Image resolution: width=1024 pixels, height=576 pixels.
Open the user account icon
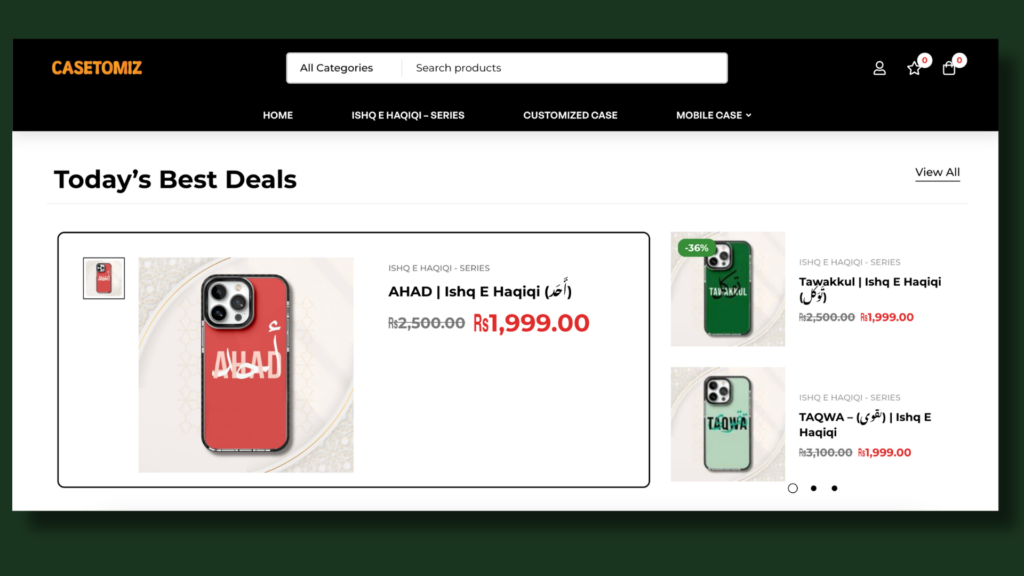coord(879,68)
